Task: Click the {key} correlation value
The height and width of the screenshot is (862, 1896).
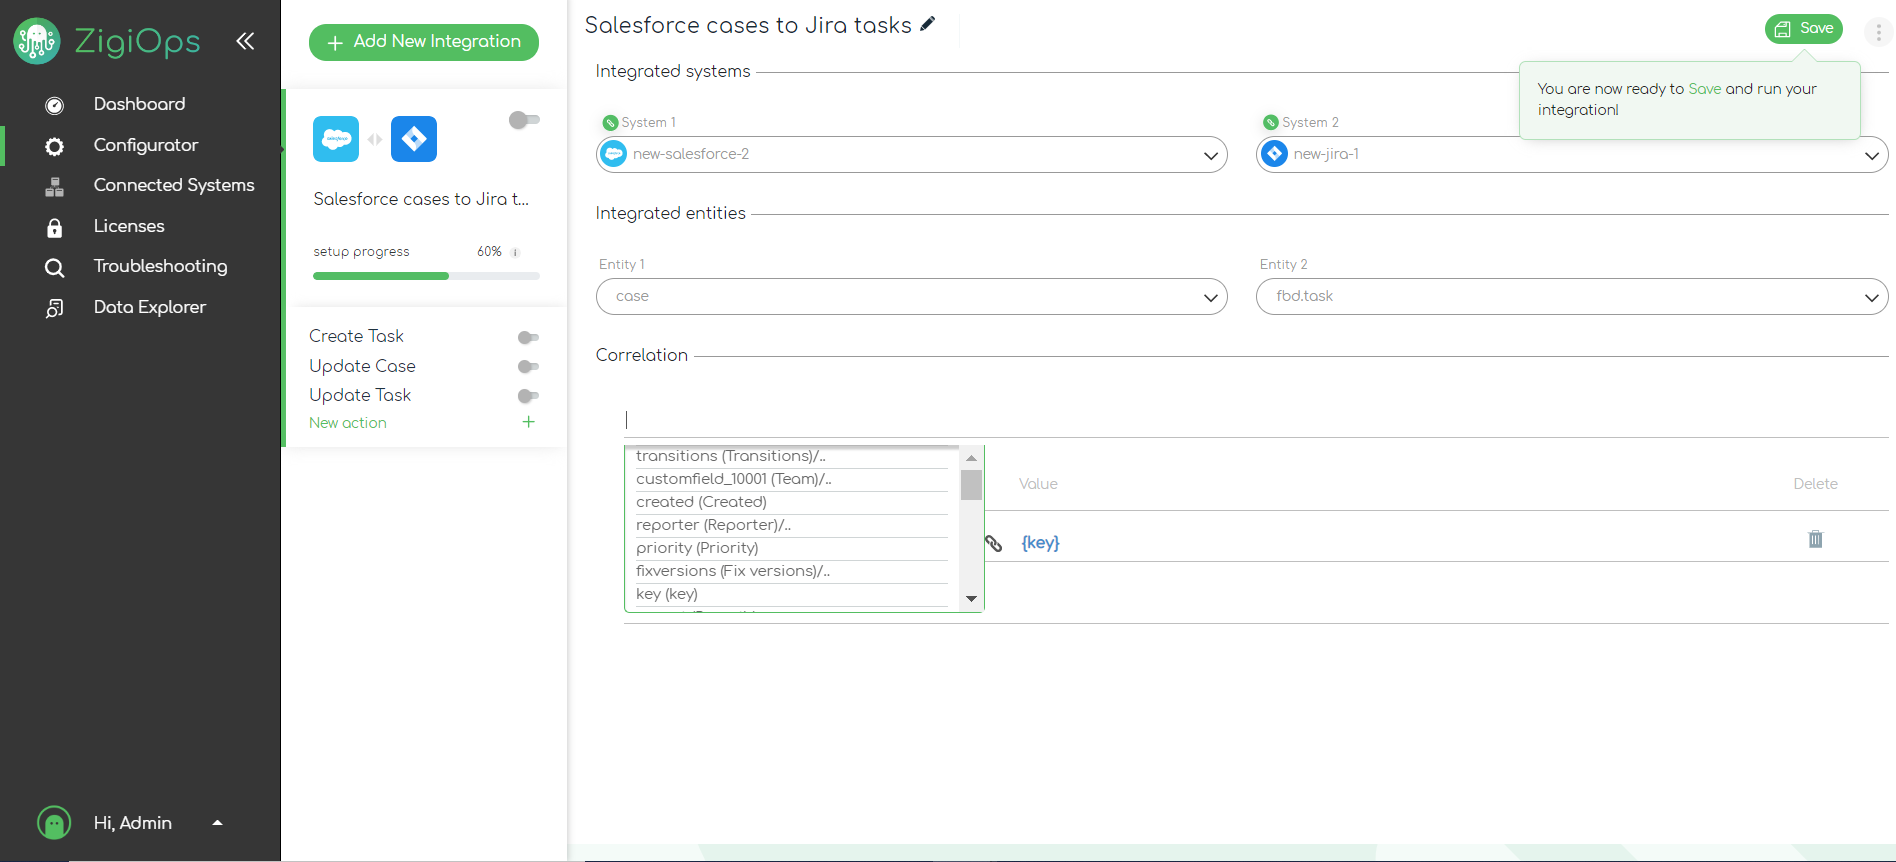Action: (x=1040, y=543)
